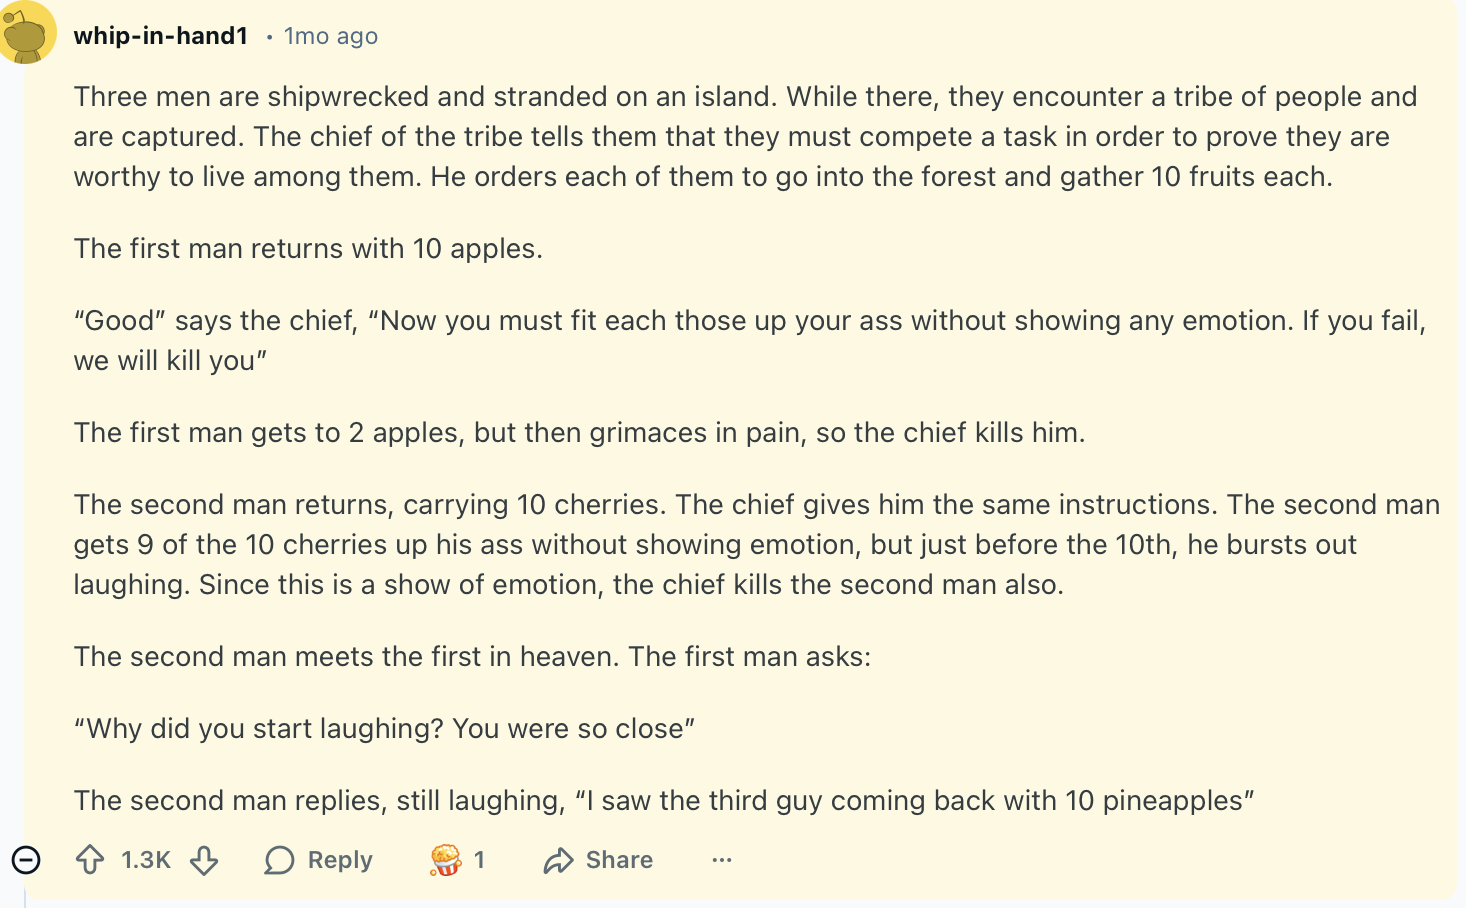The image size is (1466, 908).
Task: Click the Share arrow icon
Action: click(561, 860)
